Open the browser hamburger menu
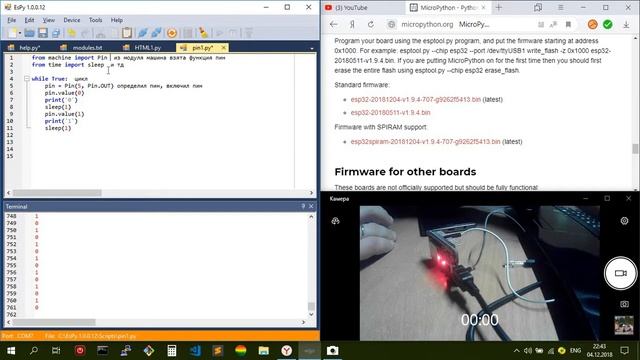The image size is (640, 360). point(561,8)
